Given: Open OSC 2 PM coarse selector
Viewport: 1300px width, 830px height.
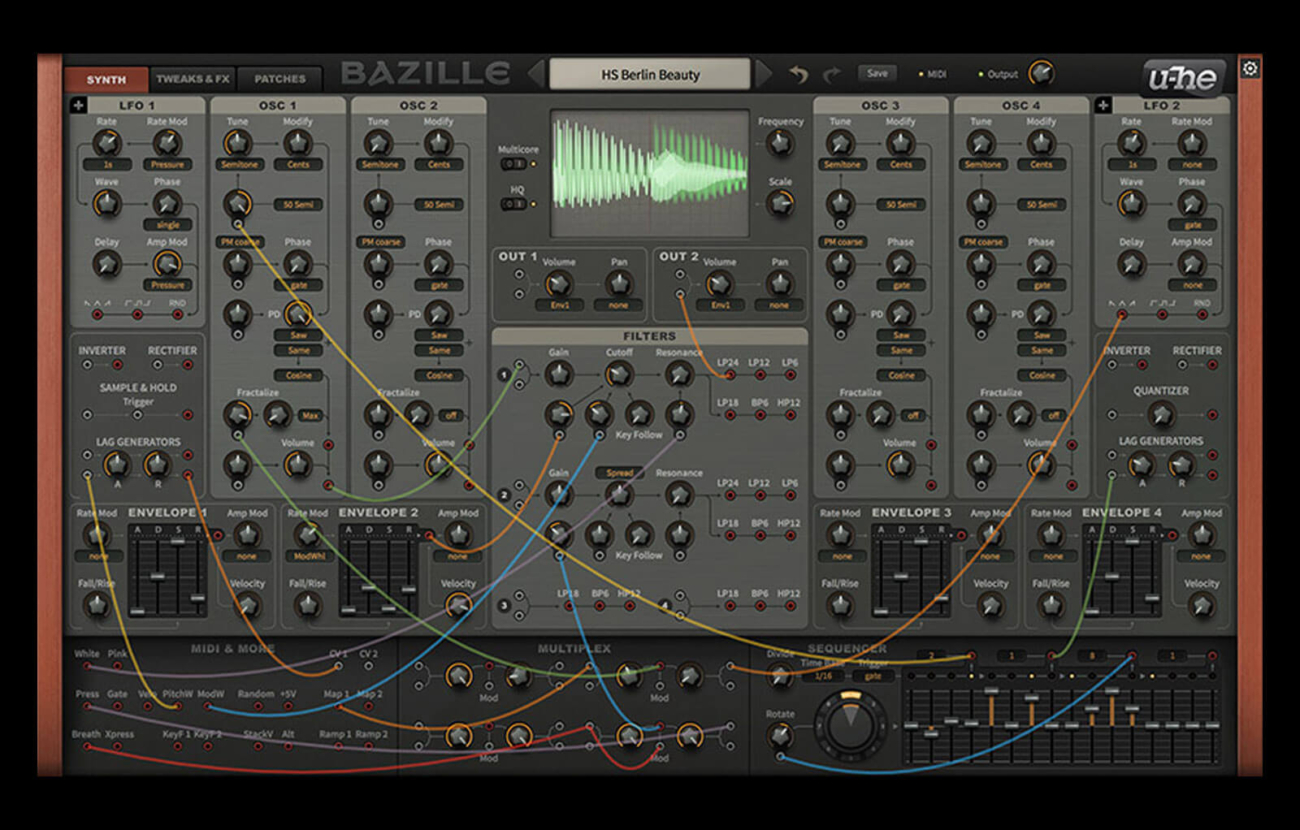Looking at the screenshot, I should [x=379, y=242].
